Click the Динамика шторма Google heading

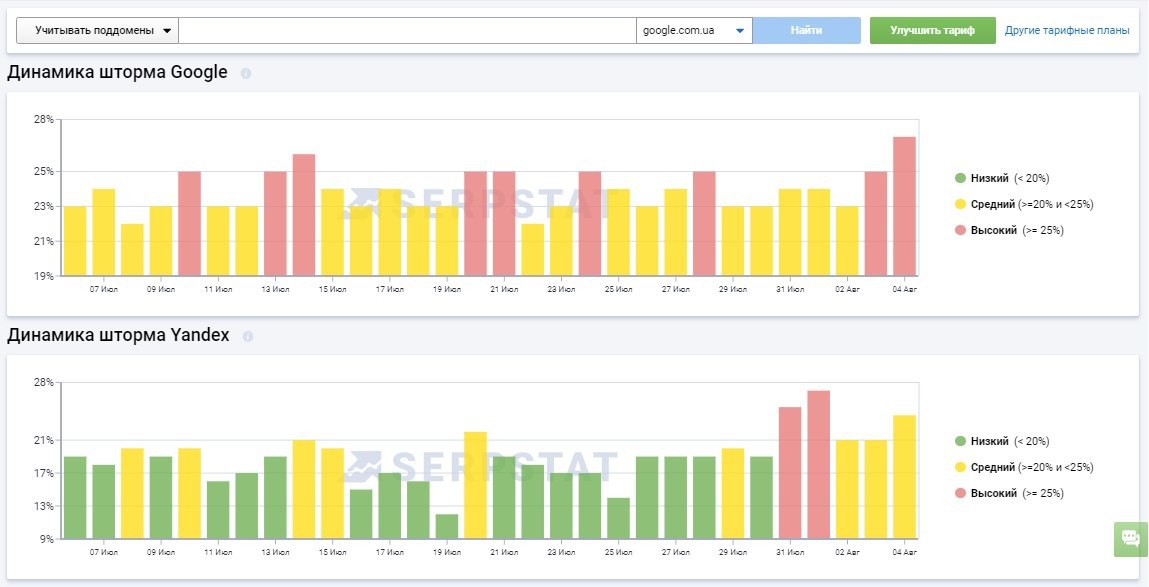click(x=117, y=73)
